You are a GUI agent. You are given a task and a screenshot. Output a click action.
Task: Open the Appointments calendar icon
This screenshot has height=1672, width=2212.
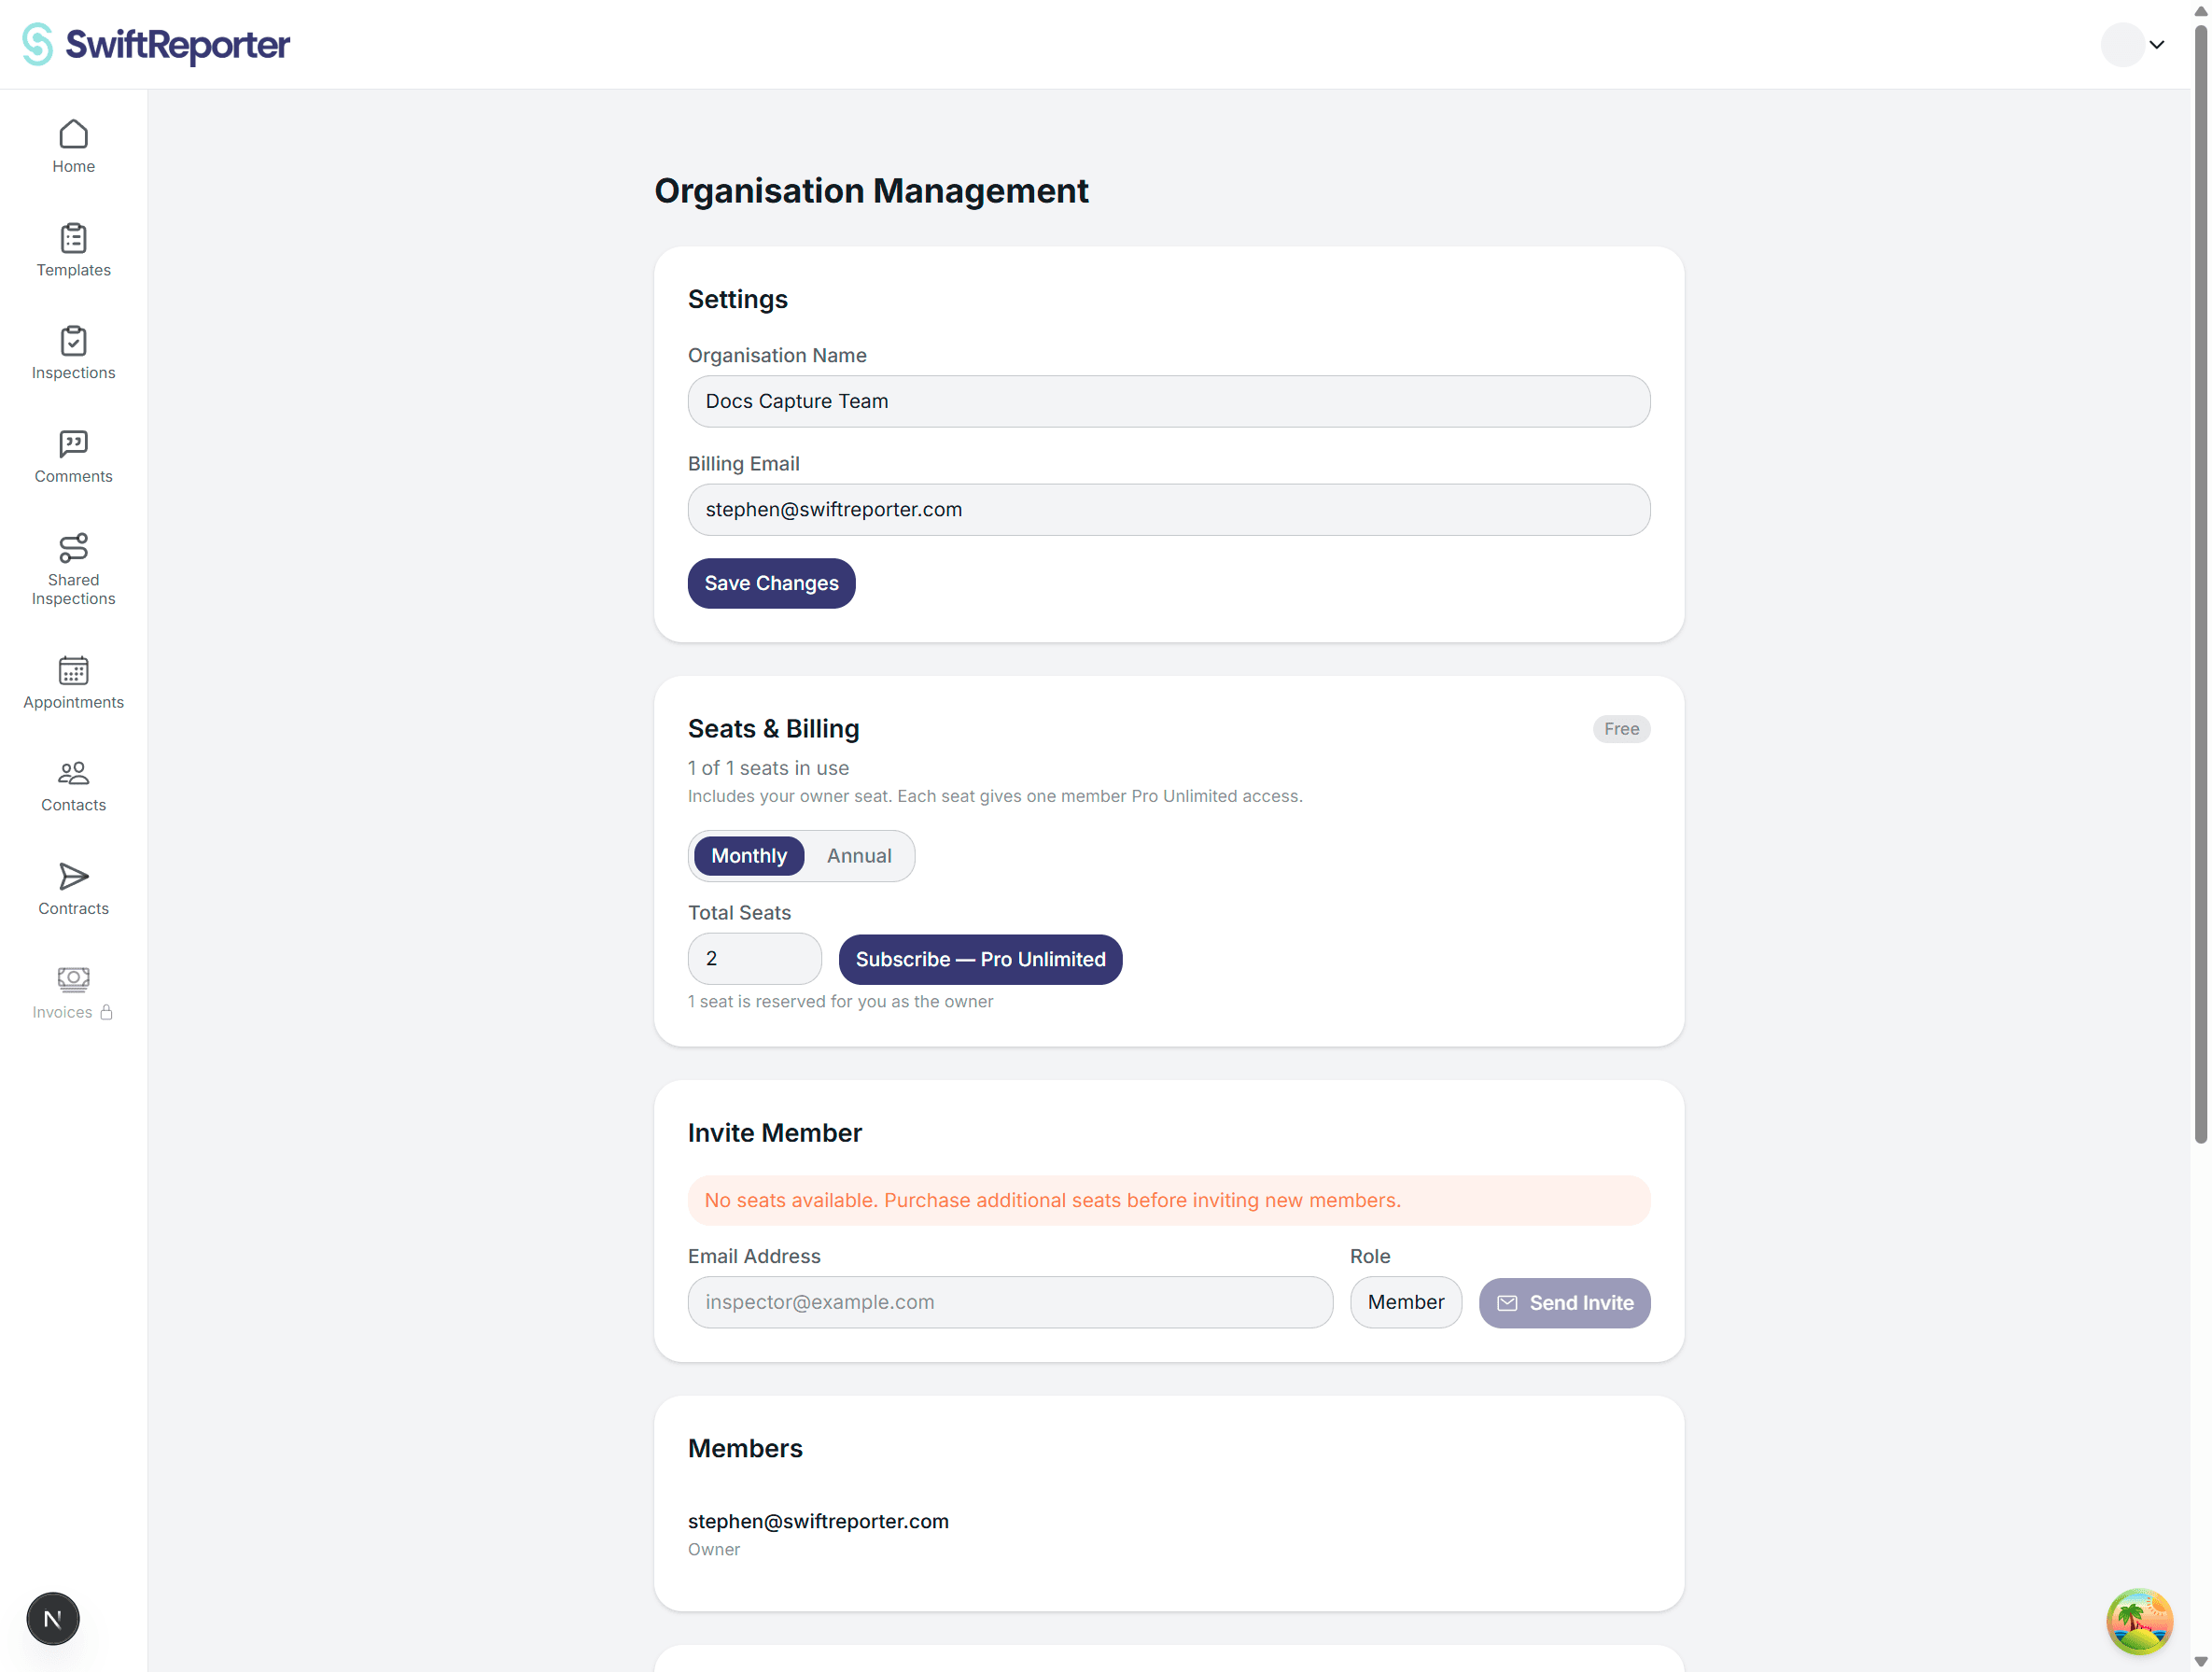[x=73, y=670]
